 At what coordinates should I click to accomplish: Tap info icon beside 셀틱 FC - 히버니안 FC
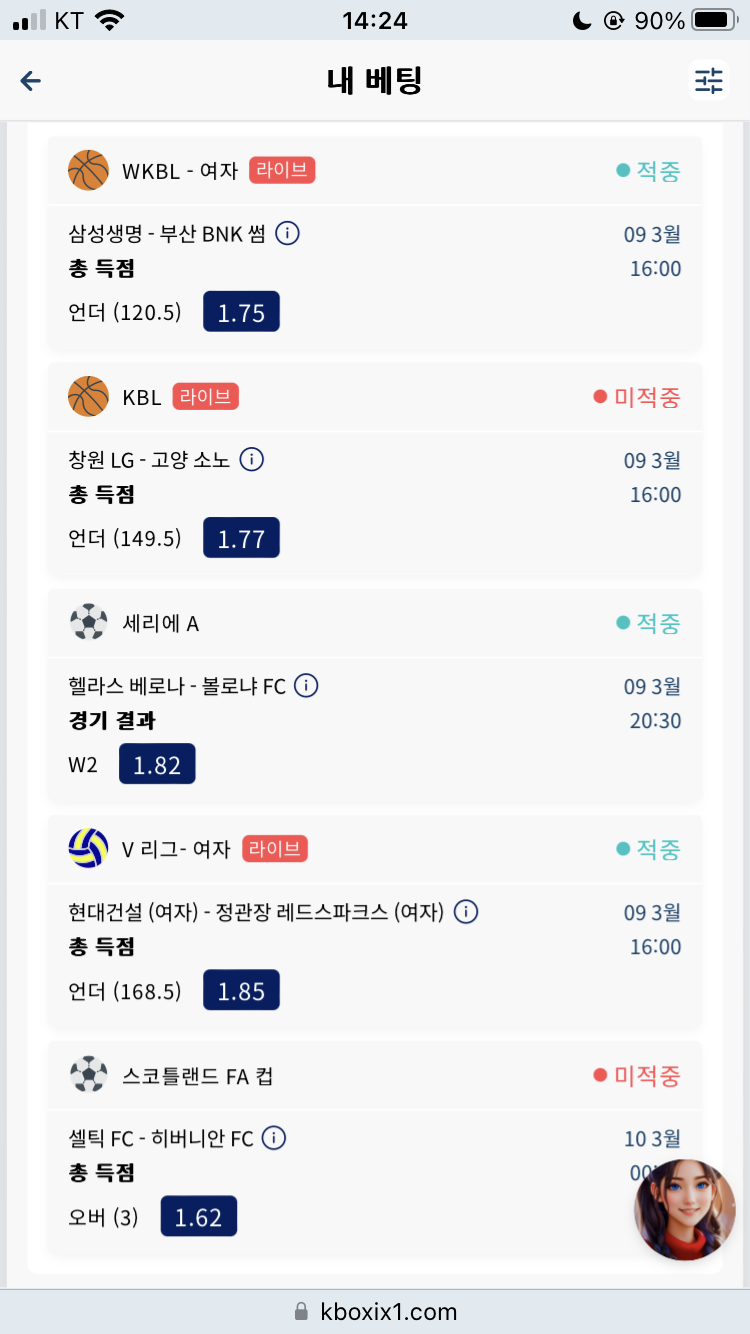click(x=274, y=1138)
